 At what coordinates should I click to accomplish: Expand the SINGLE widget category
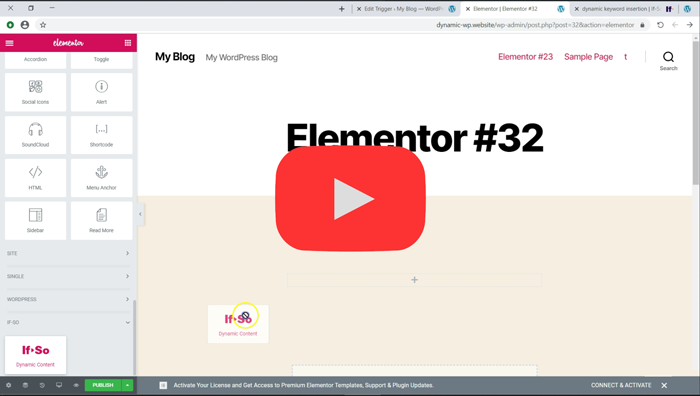click(x=68, y=276)
